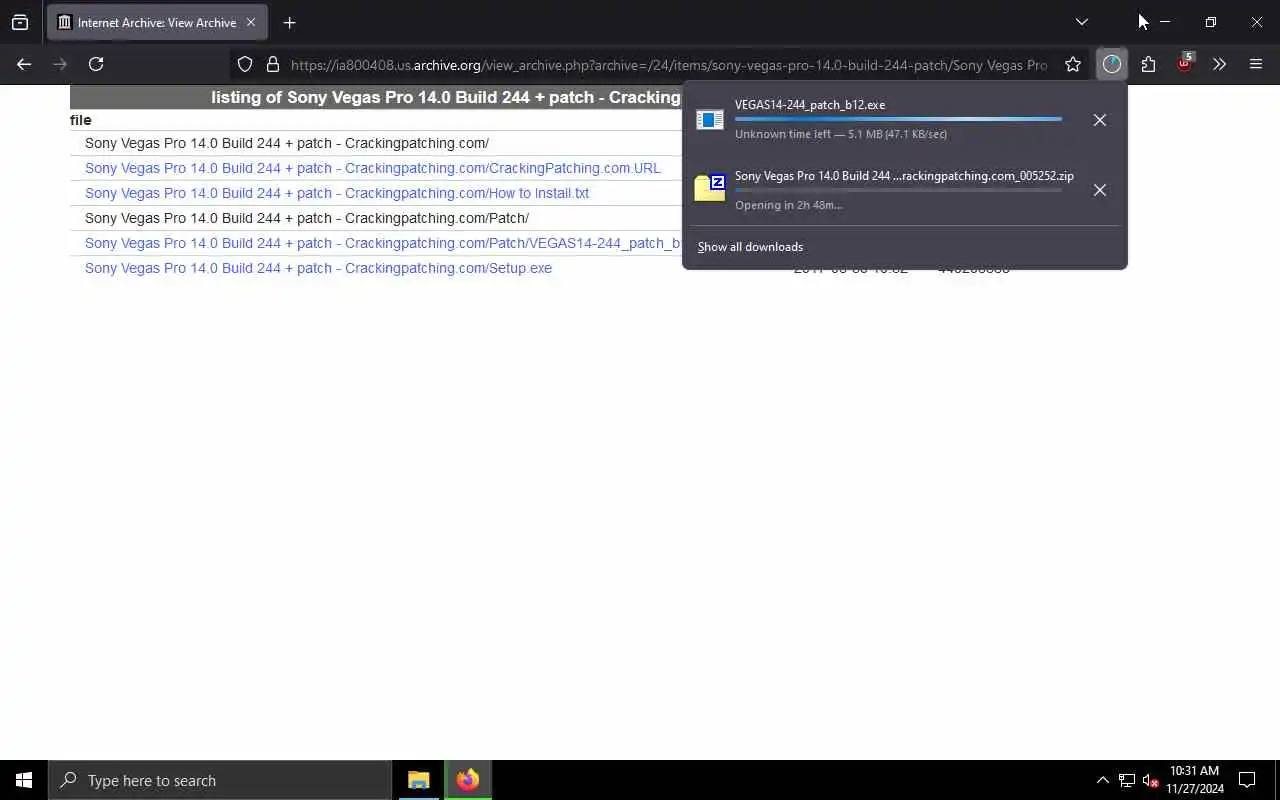Bookmark this page with the star icon
1280x800 pixels.
coord(1073,64)
